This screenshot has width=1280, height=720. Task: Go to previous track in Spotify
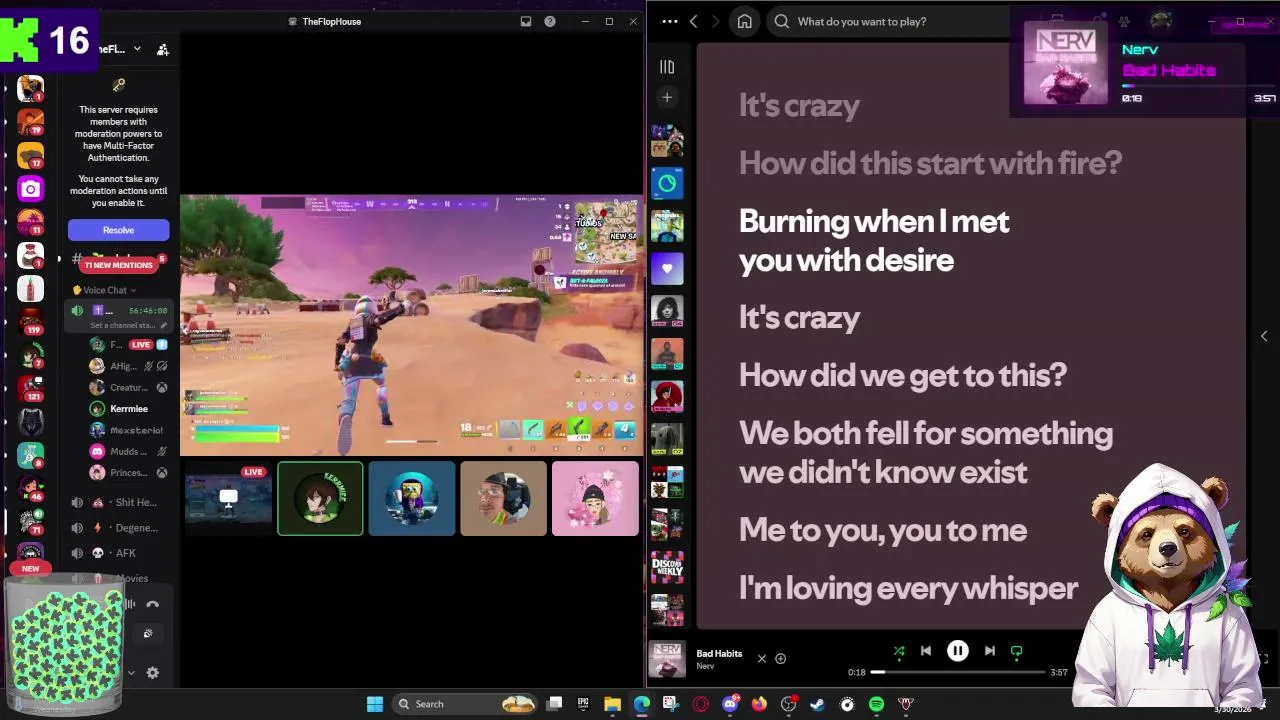(926, 651)
